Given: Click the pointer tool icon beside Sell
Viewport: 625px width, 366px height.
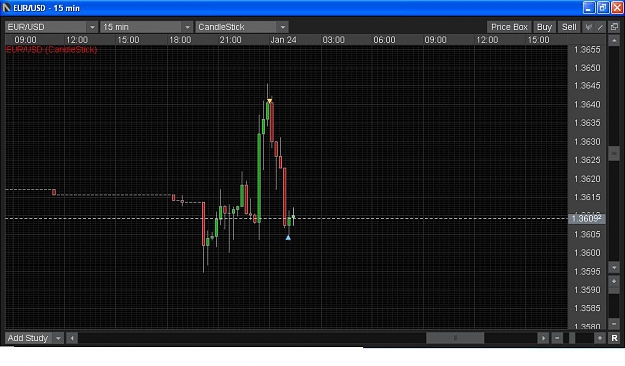Looking at the screenshot, I should point(588,27).
